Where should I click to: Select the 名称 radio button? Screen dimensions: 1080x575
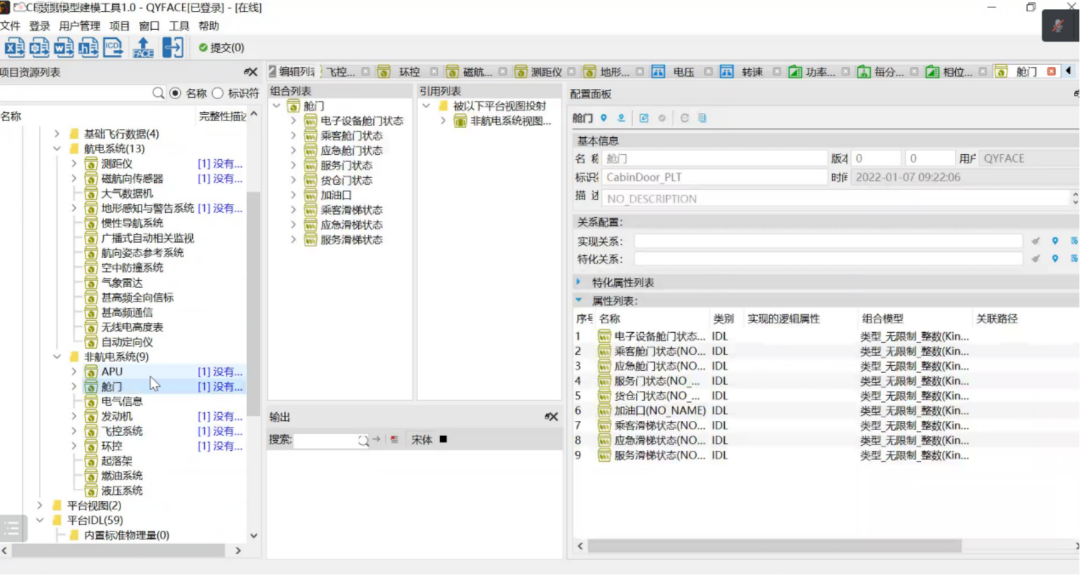[x=175, y=93]
